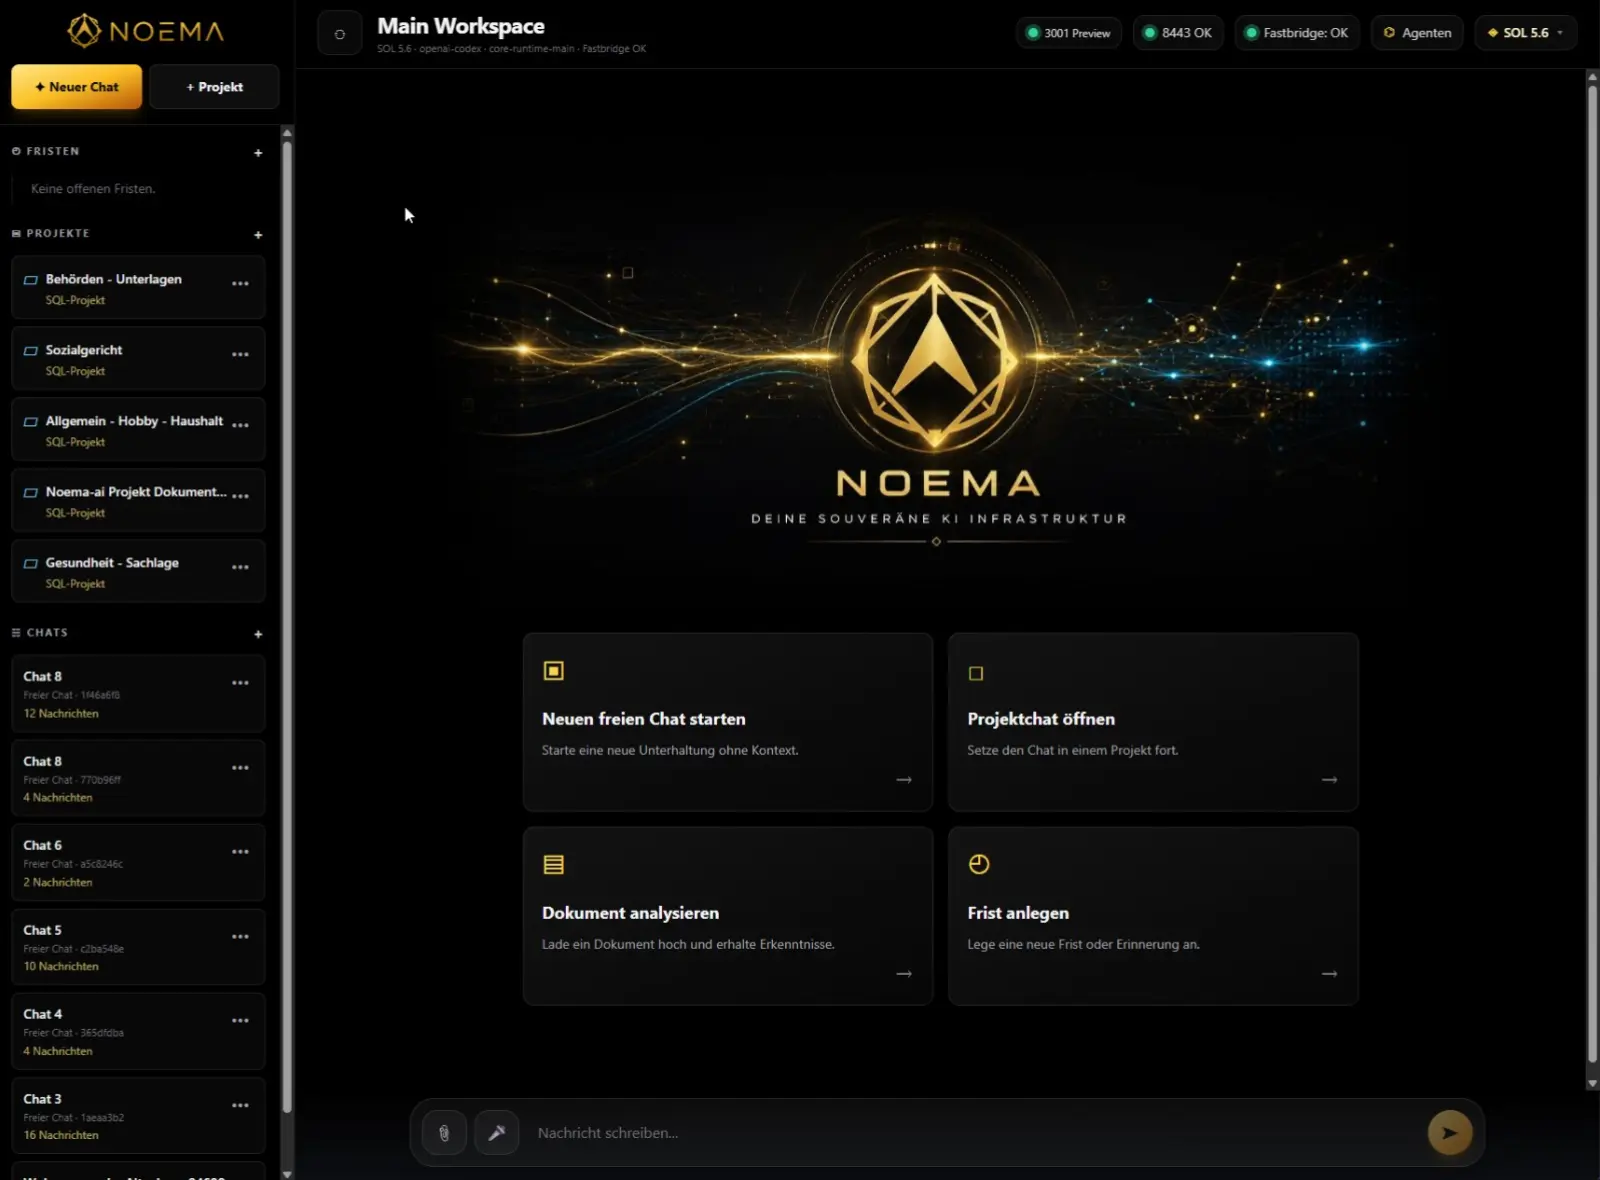
Task: Open options for Chat 8 with 4 Nachrichten
Action: point(240,768)
